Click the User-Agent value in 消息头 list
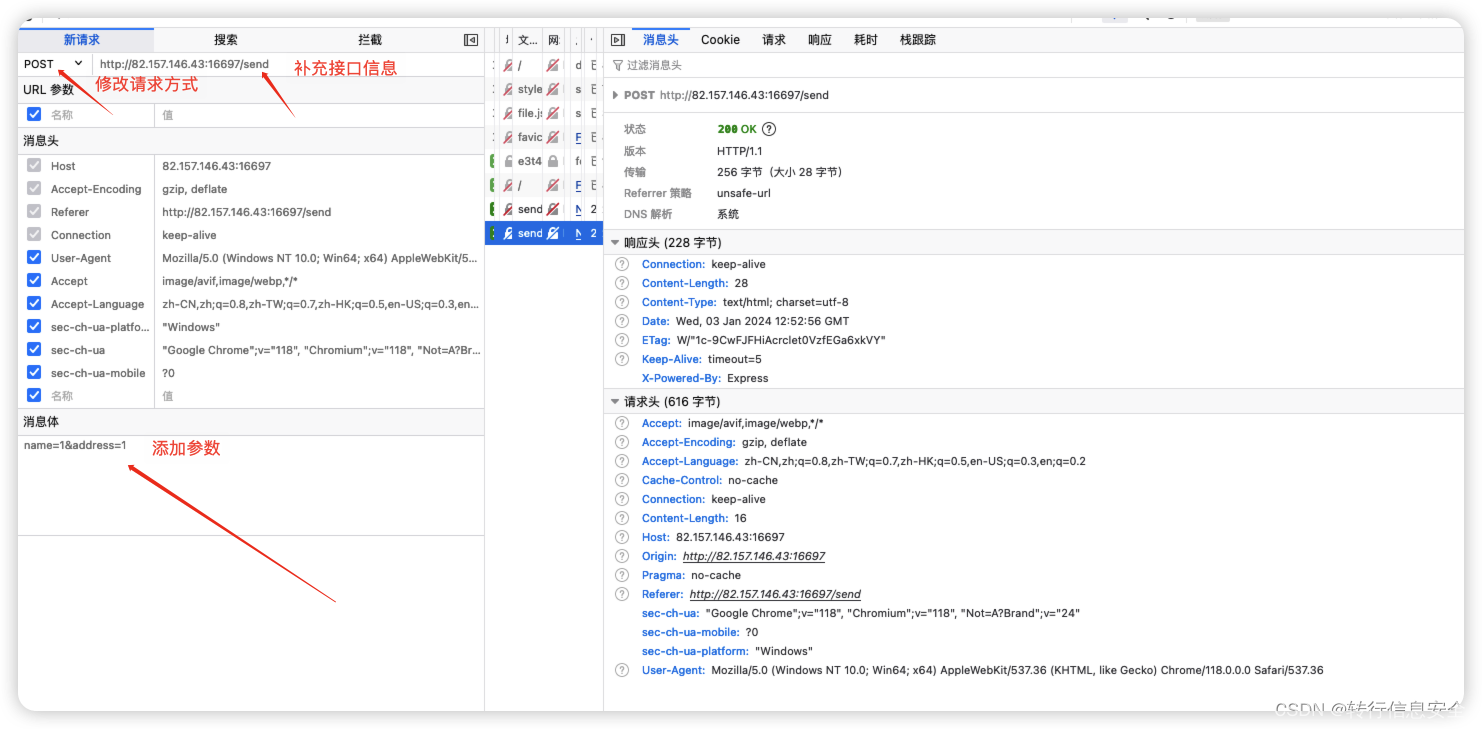Viewport: 1482px width, 729px height. pos(320,258)
